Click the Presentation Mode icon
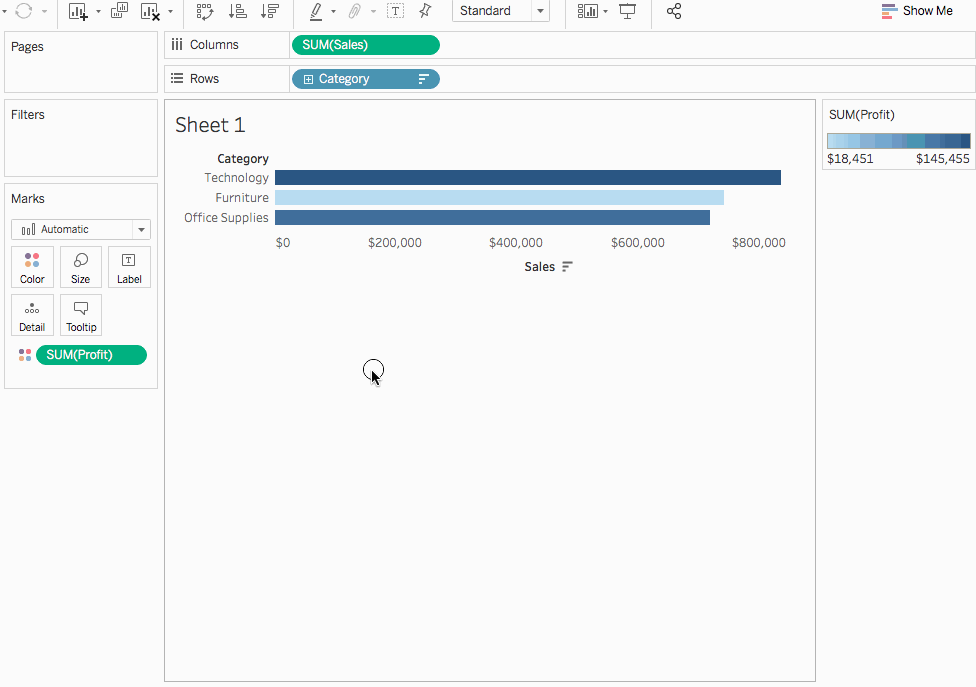The width and height of the screenshot is (976, 687). pos(627,11)
